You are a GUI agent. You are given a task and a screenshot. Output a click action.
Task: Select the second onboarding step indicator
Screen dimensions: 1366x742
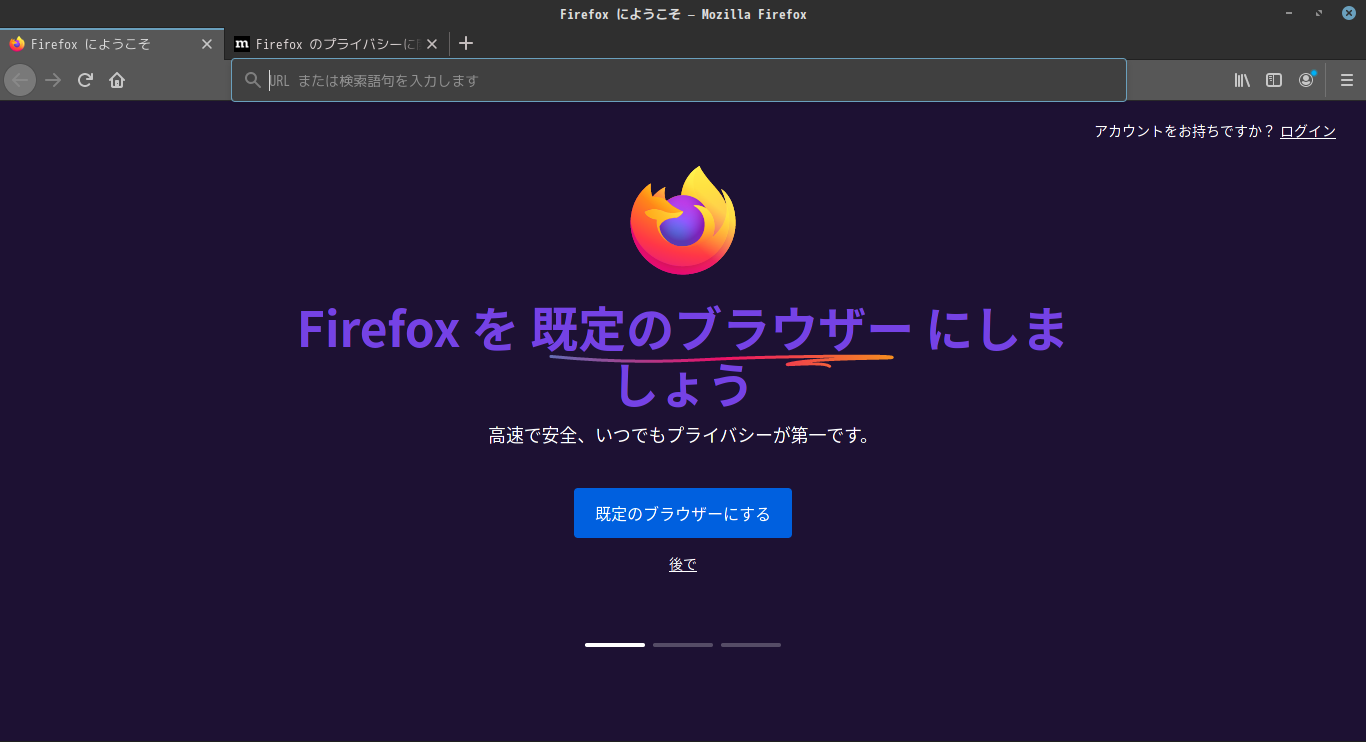pos(683,645)
